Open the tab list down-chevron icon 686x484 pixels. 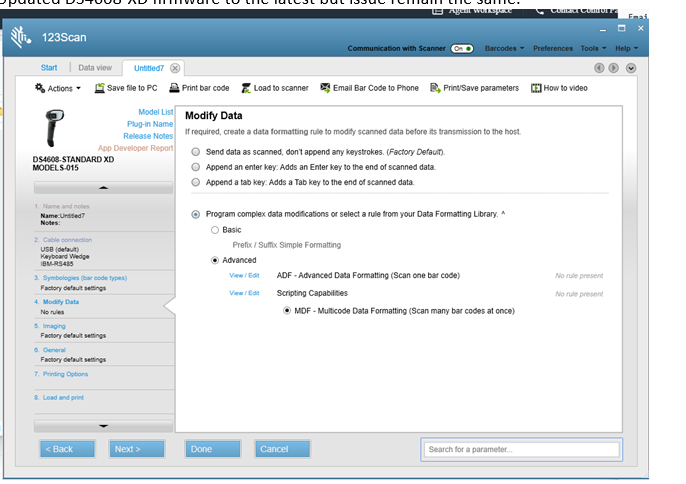pyautogui.click(x=631, y=68)
